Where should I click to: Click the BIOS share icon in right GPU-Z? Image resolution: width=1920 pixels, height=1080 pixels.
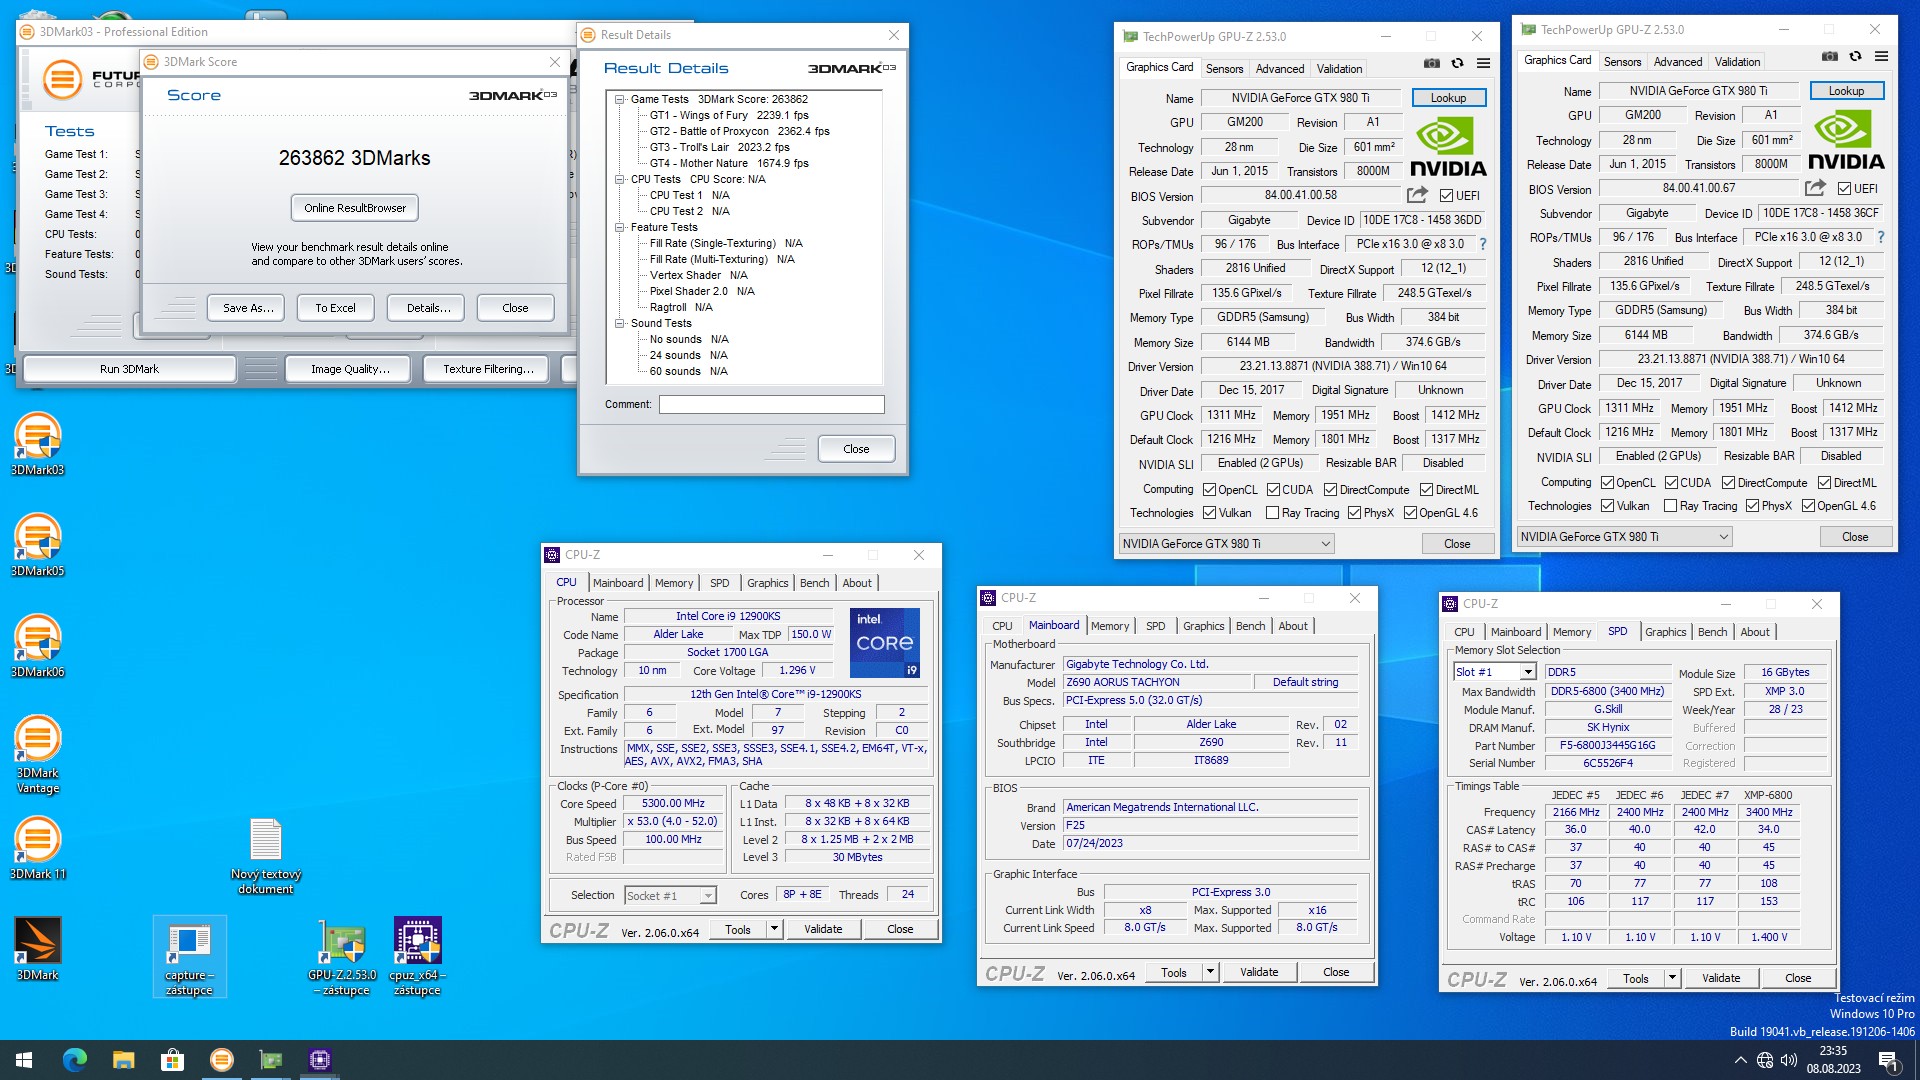pos(1815,188)
